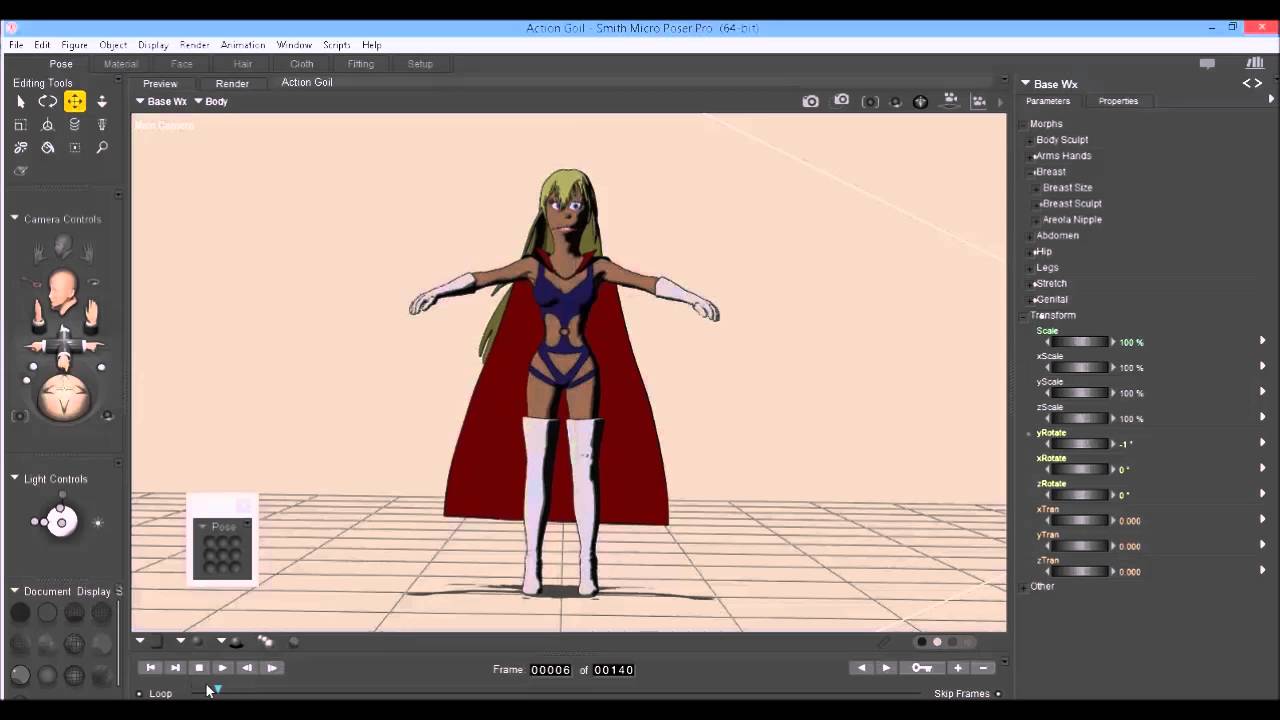Select the Scale tool in Editing Tools
This screenshot has height=720, width=1280.
pyautogui.click(x=20, y=125)
